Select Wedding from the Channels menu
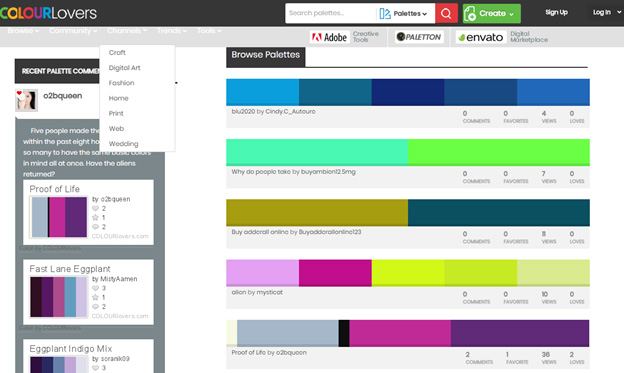This screenshot has width=624, height=373. (123, 143)
